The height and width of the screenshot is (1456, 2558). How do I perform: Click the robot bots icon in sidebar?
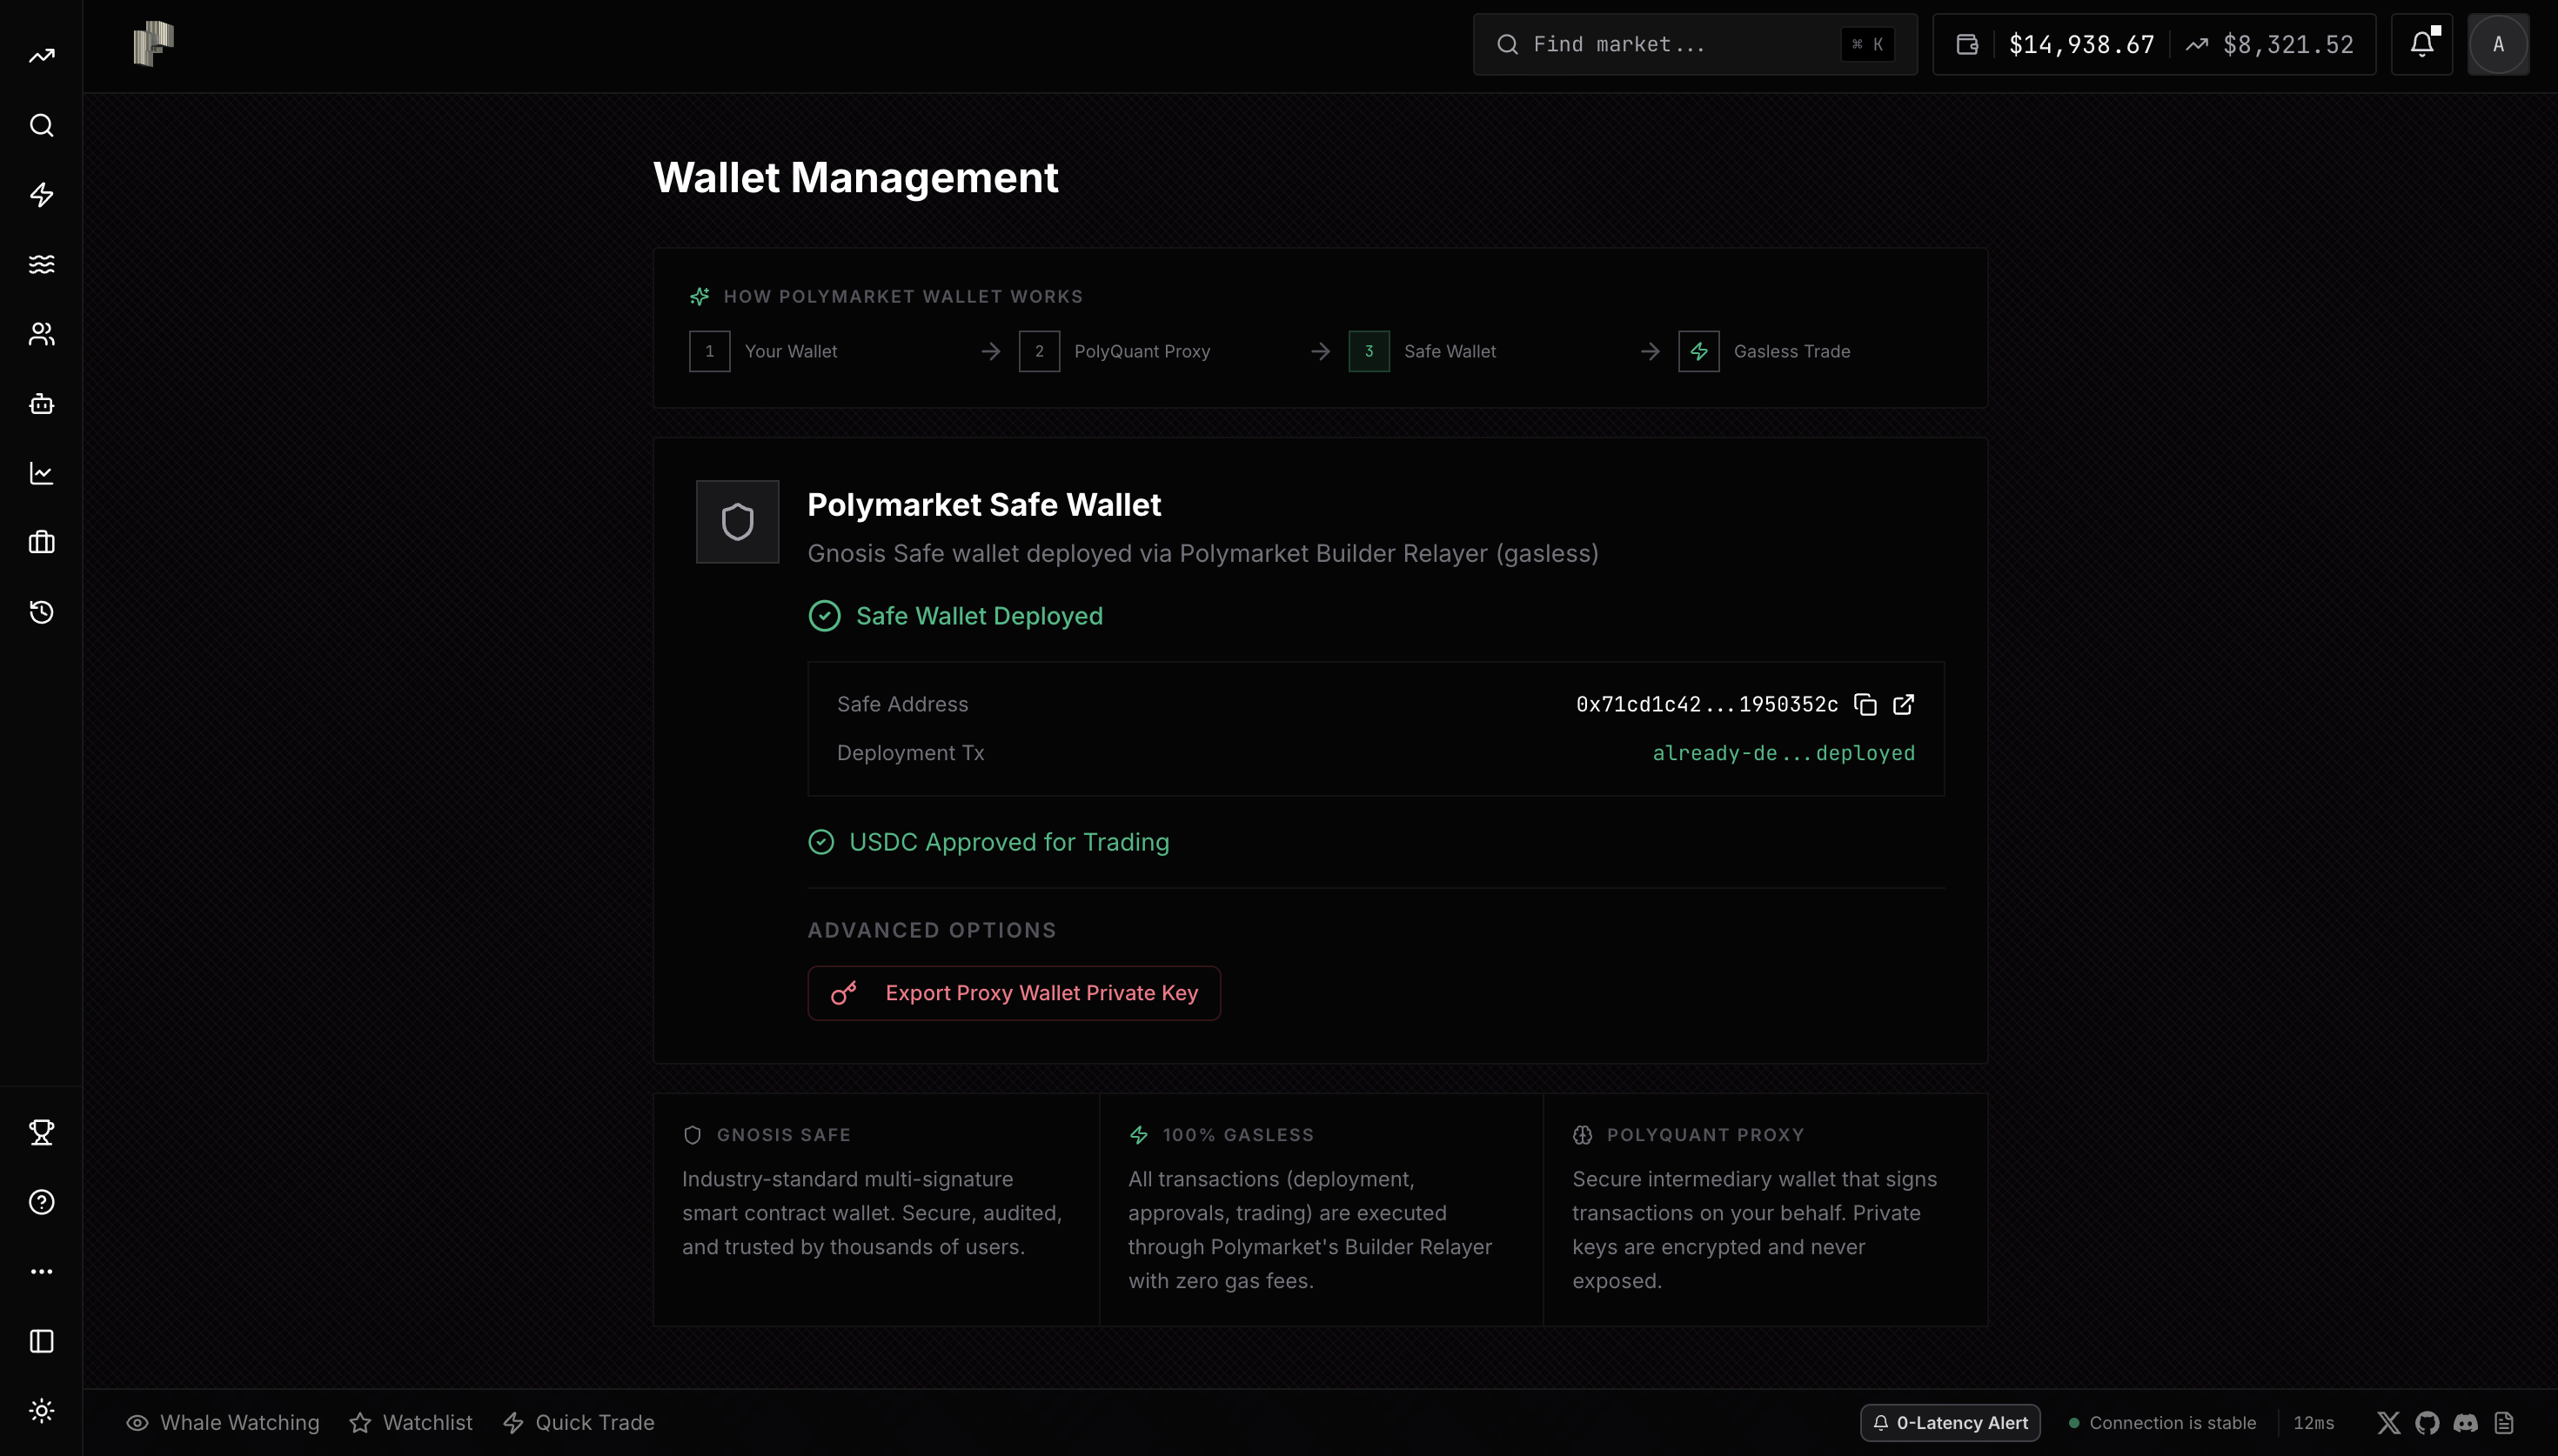[41, 404]
